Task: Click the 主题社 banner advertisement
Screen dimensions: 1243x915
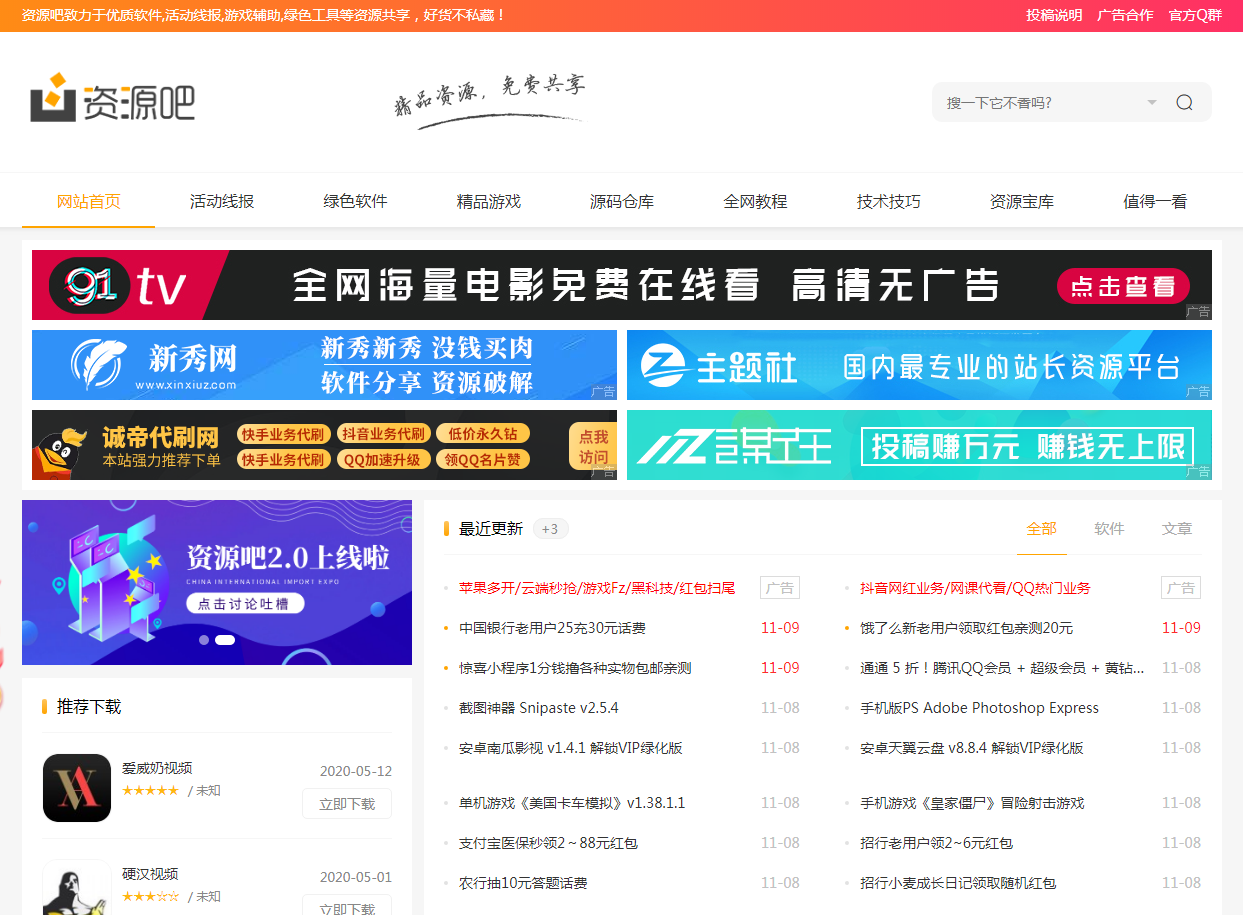Action: (918, 365)
